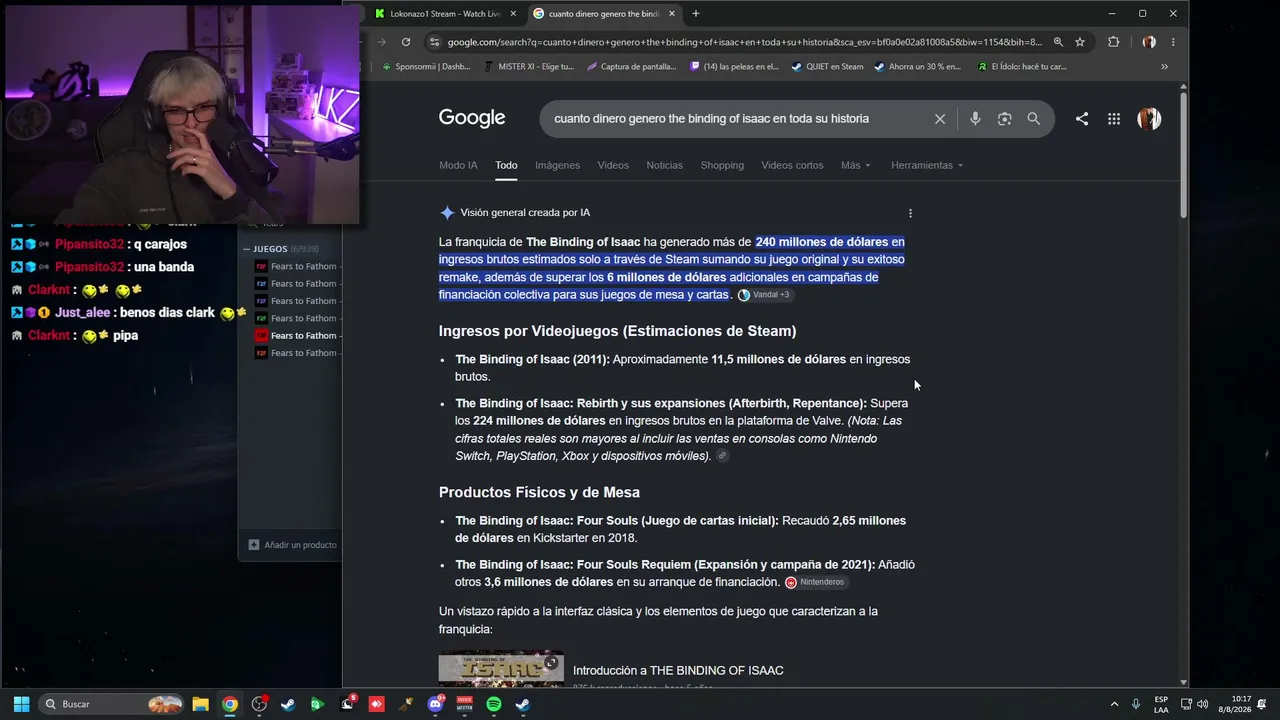Expand the Más search filter dropdown

click(x=856, y=165)
